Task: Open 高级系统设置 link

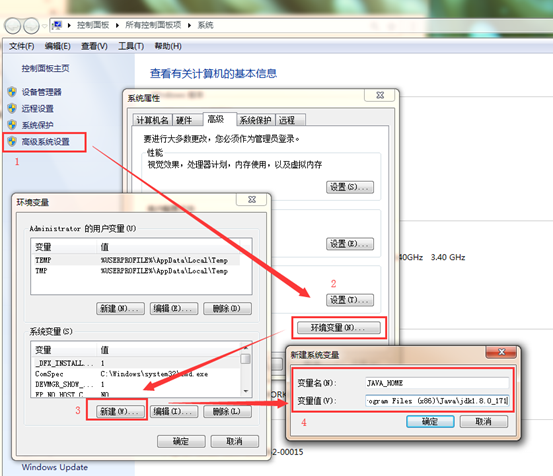Action: [45, 142]
